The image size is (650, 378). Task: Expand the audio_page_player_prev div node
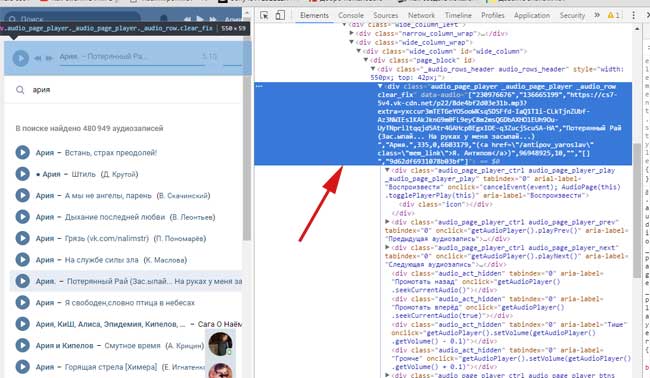point(387,222)
